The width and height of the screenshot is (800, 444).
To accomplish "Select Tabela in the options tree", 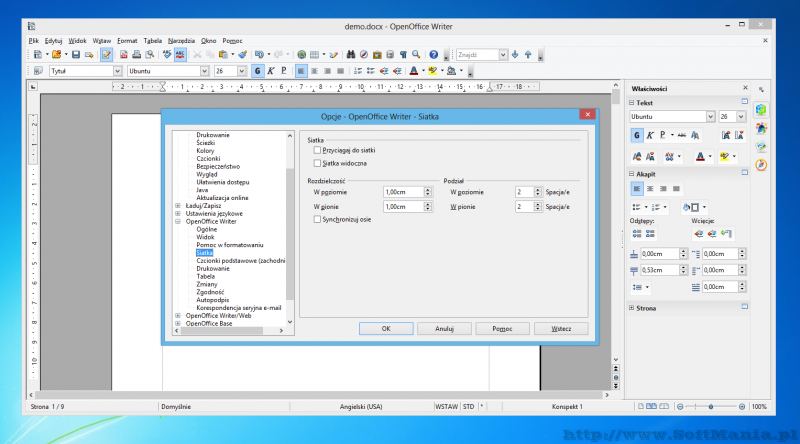I will (x=206, y=277).
